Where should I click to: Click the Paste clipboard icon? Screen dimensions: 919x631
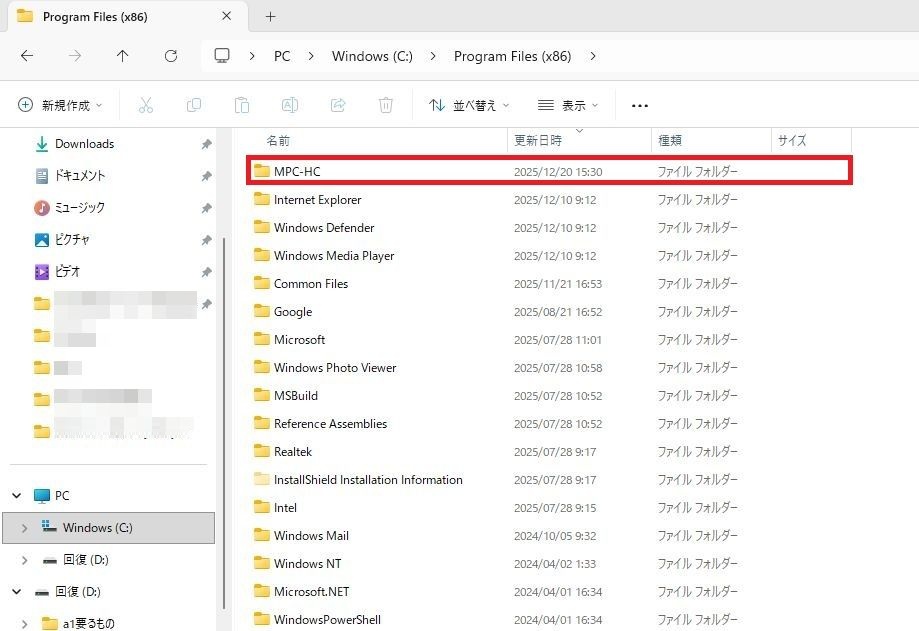tap(242, 105)
